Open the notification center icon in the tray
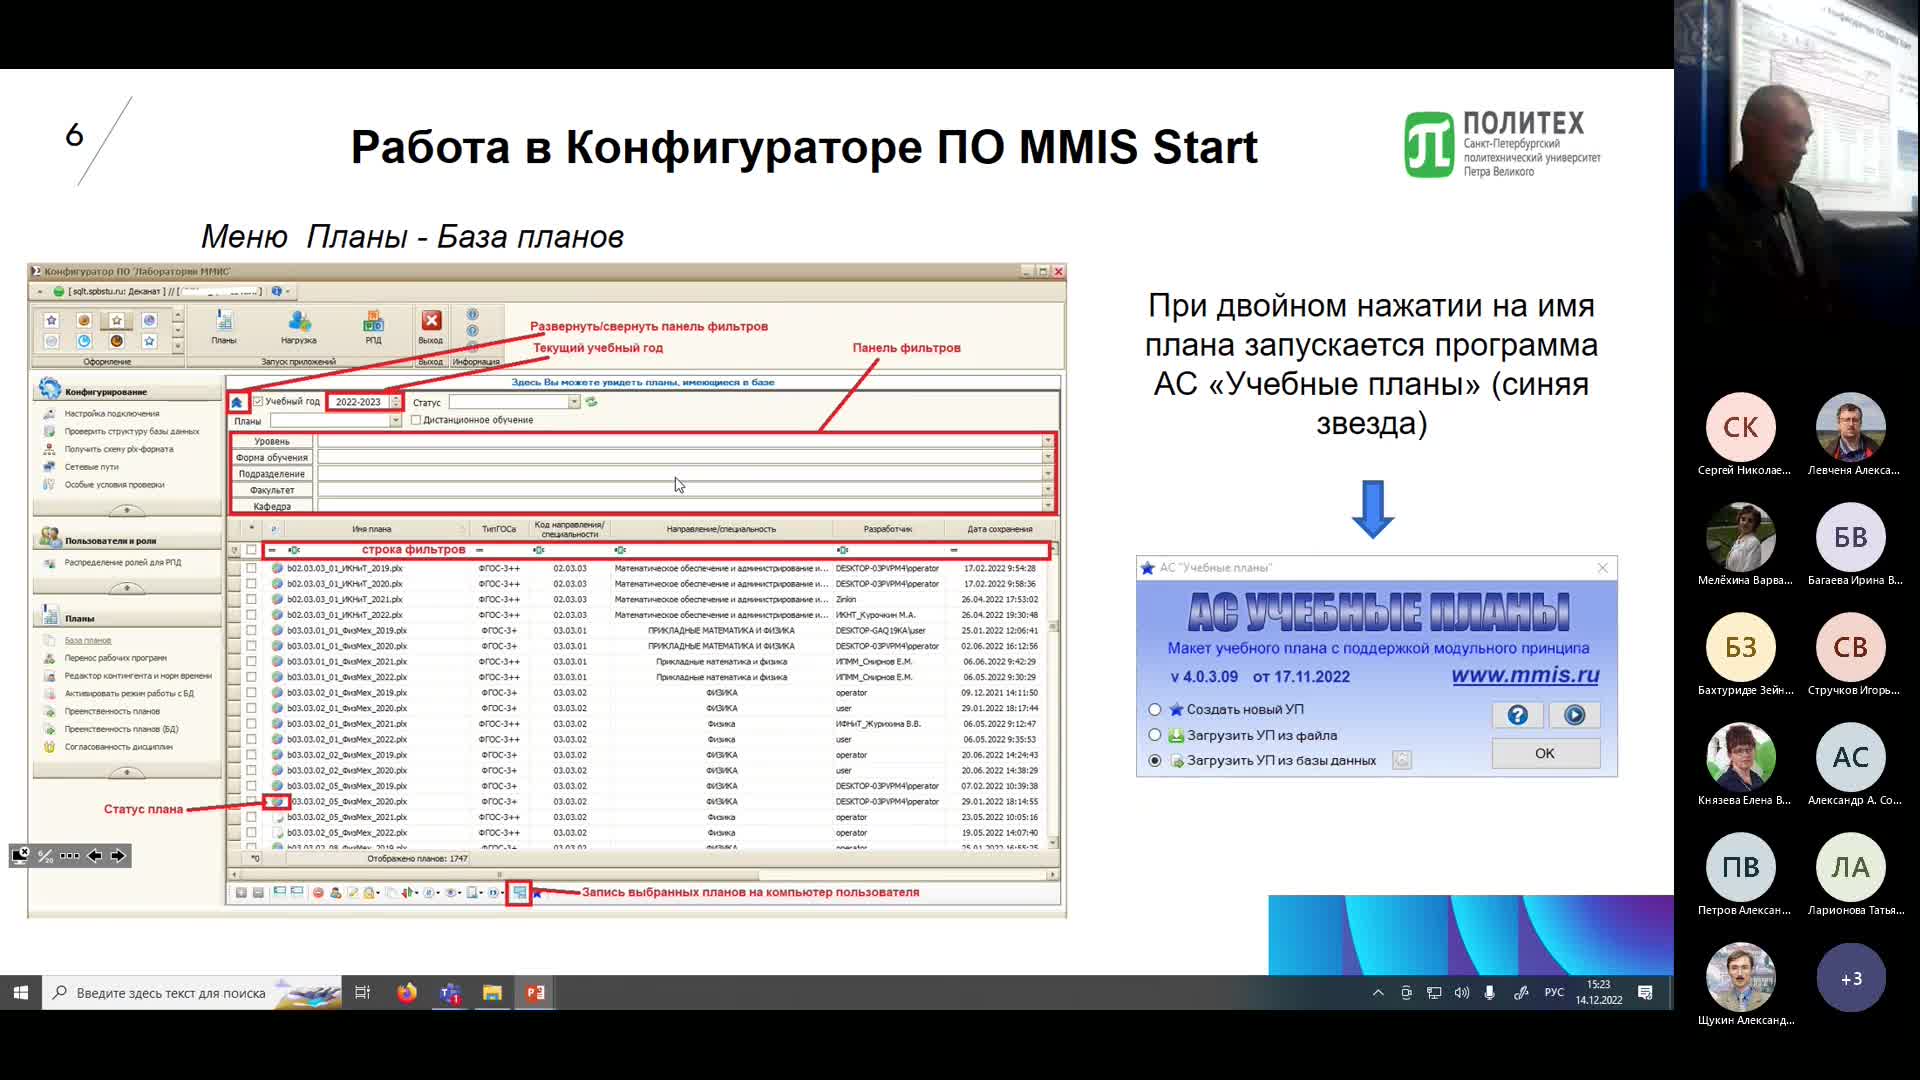Screen dimensions: 1920x1080 pyautogui.click(x=1645, y=993)
